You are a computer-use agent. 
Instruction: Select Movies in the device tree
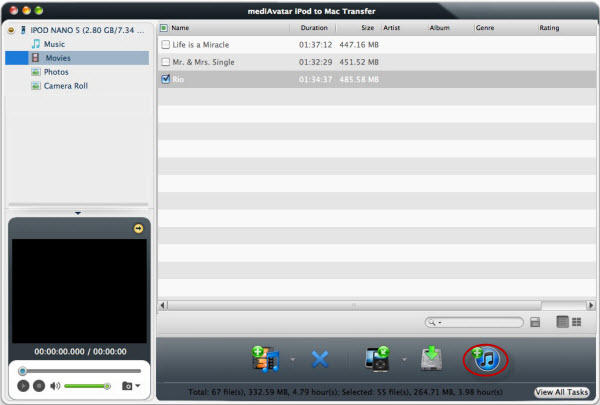(x=58, y=58)
